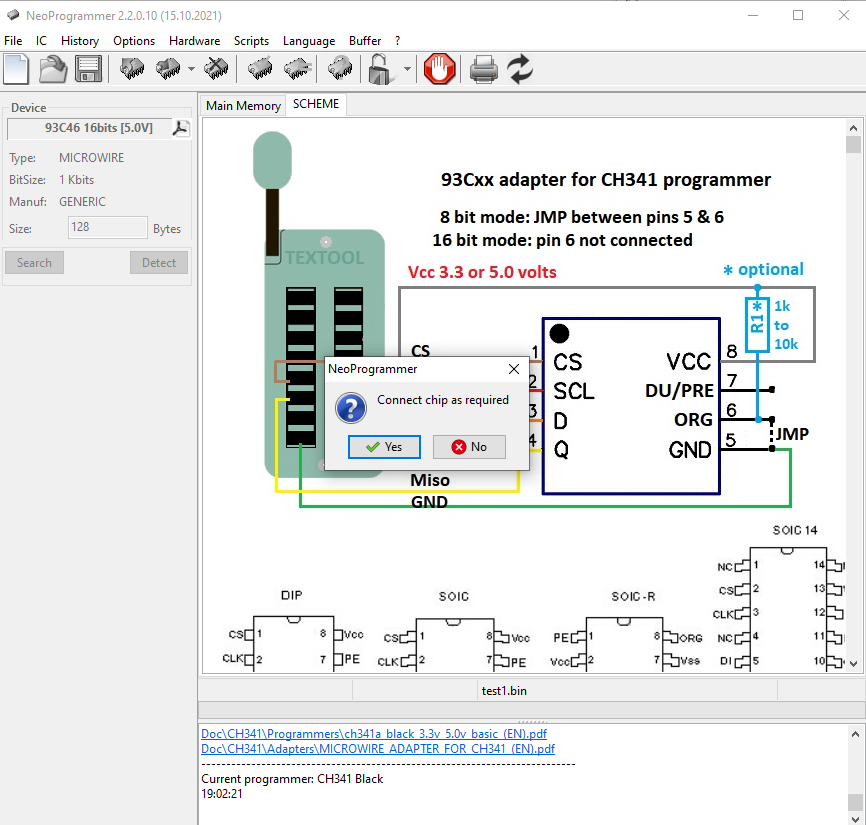Click the MICROWIRE type value

(x=92, y=158)
